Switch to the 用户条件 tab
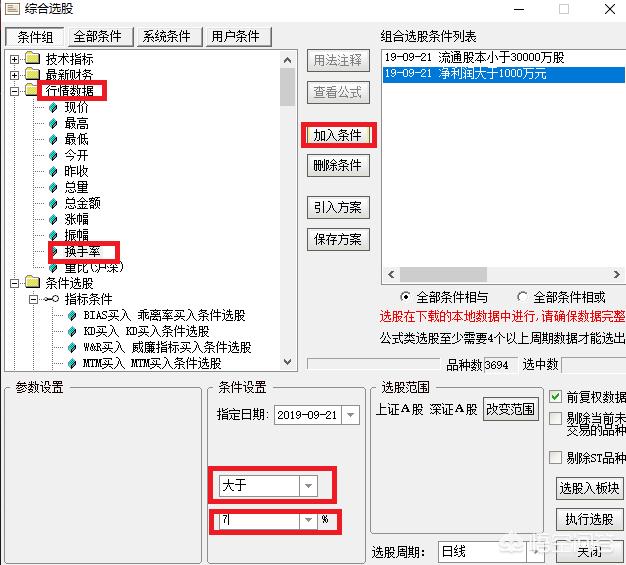This screenshot has width=626, height=565. [x=236, y=36]
